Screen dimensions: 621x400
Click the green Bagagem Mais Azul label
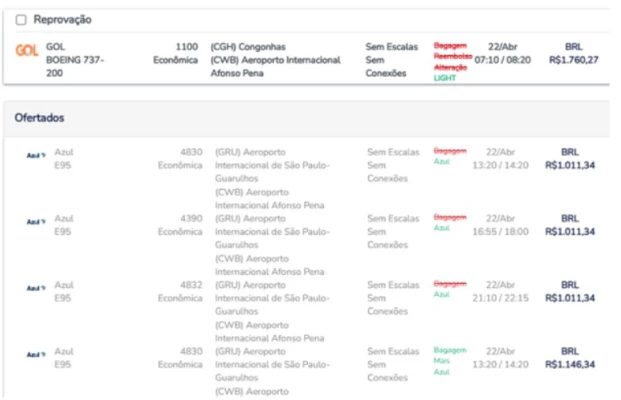coord(450,361)
